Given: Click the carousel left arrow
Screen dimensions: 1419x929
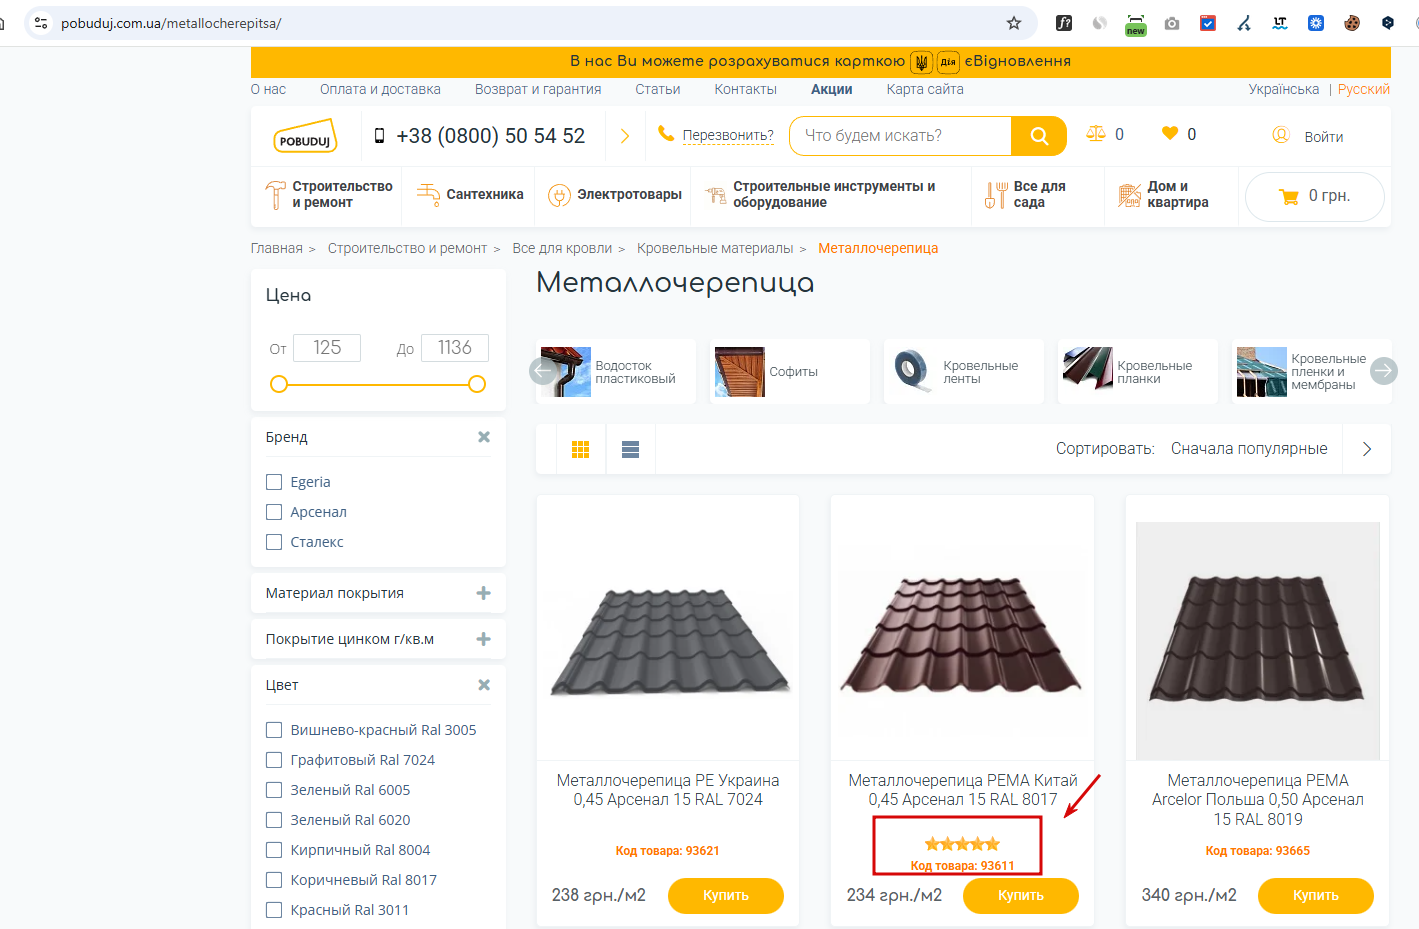Looking at the screenshot, I should click(543, 371).
